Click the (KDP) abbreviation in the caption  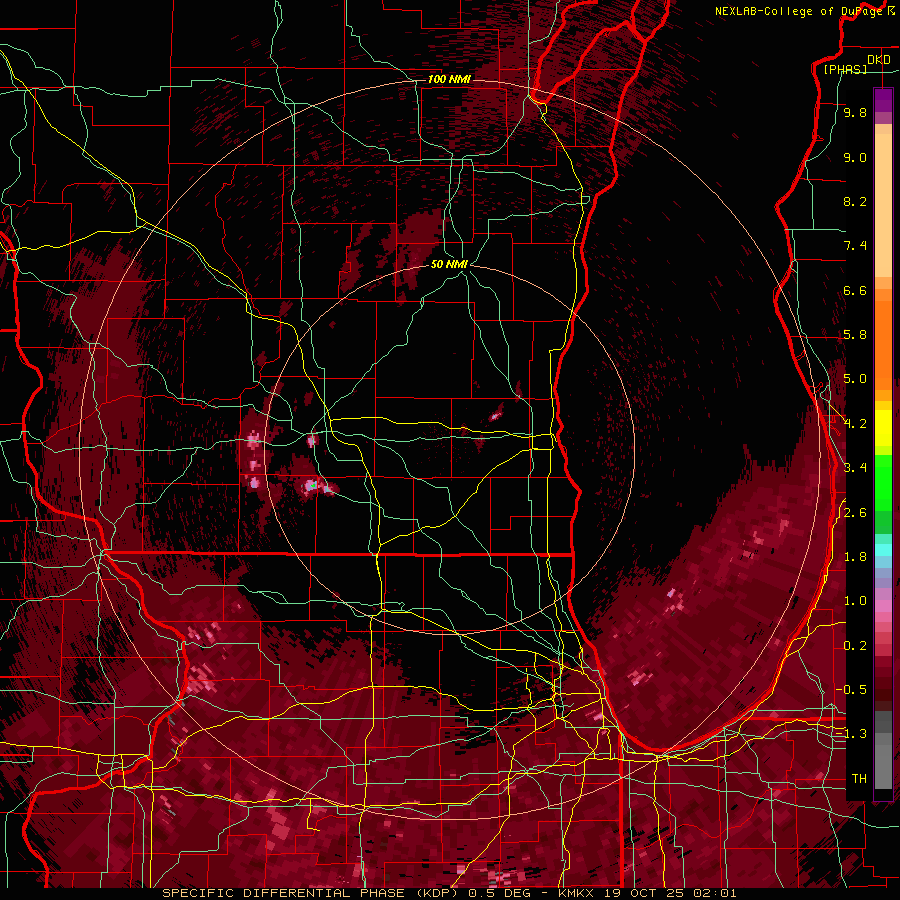tap(436, 893)
